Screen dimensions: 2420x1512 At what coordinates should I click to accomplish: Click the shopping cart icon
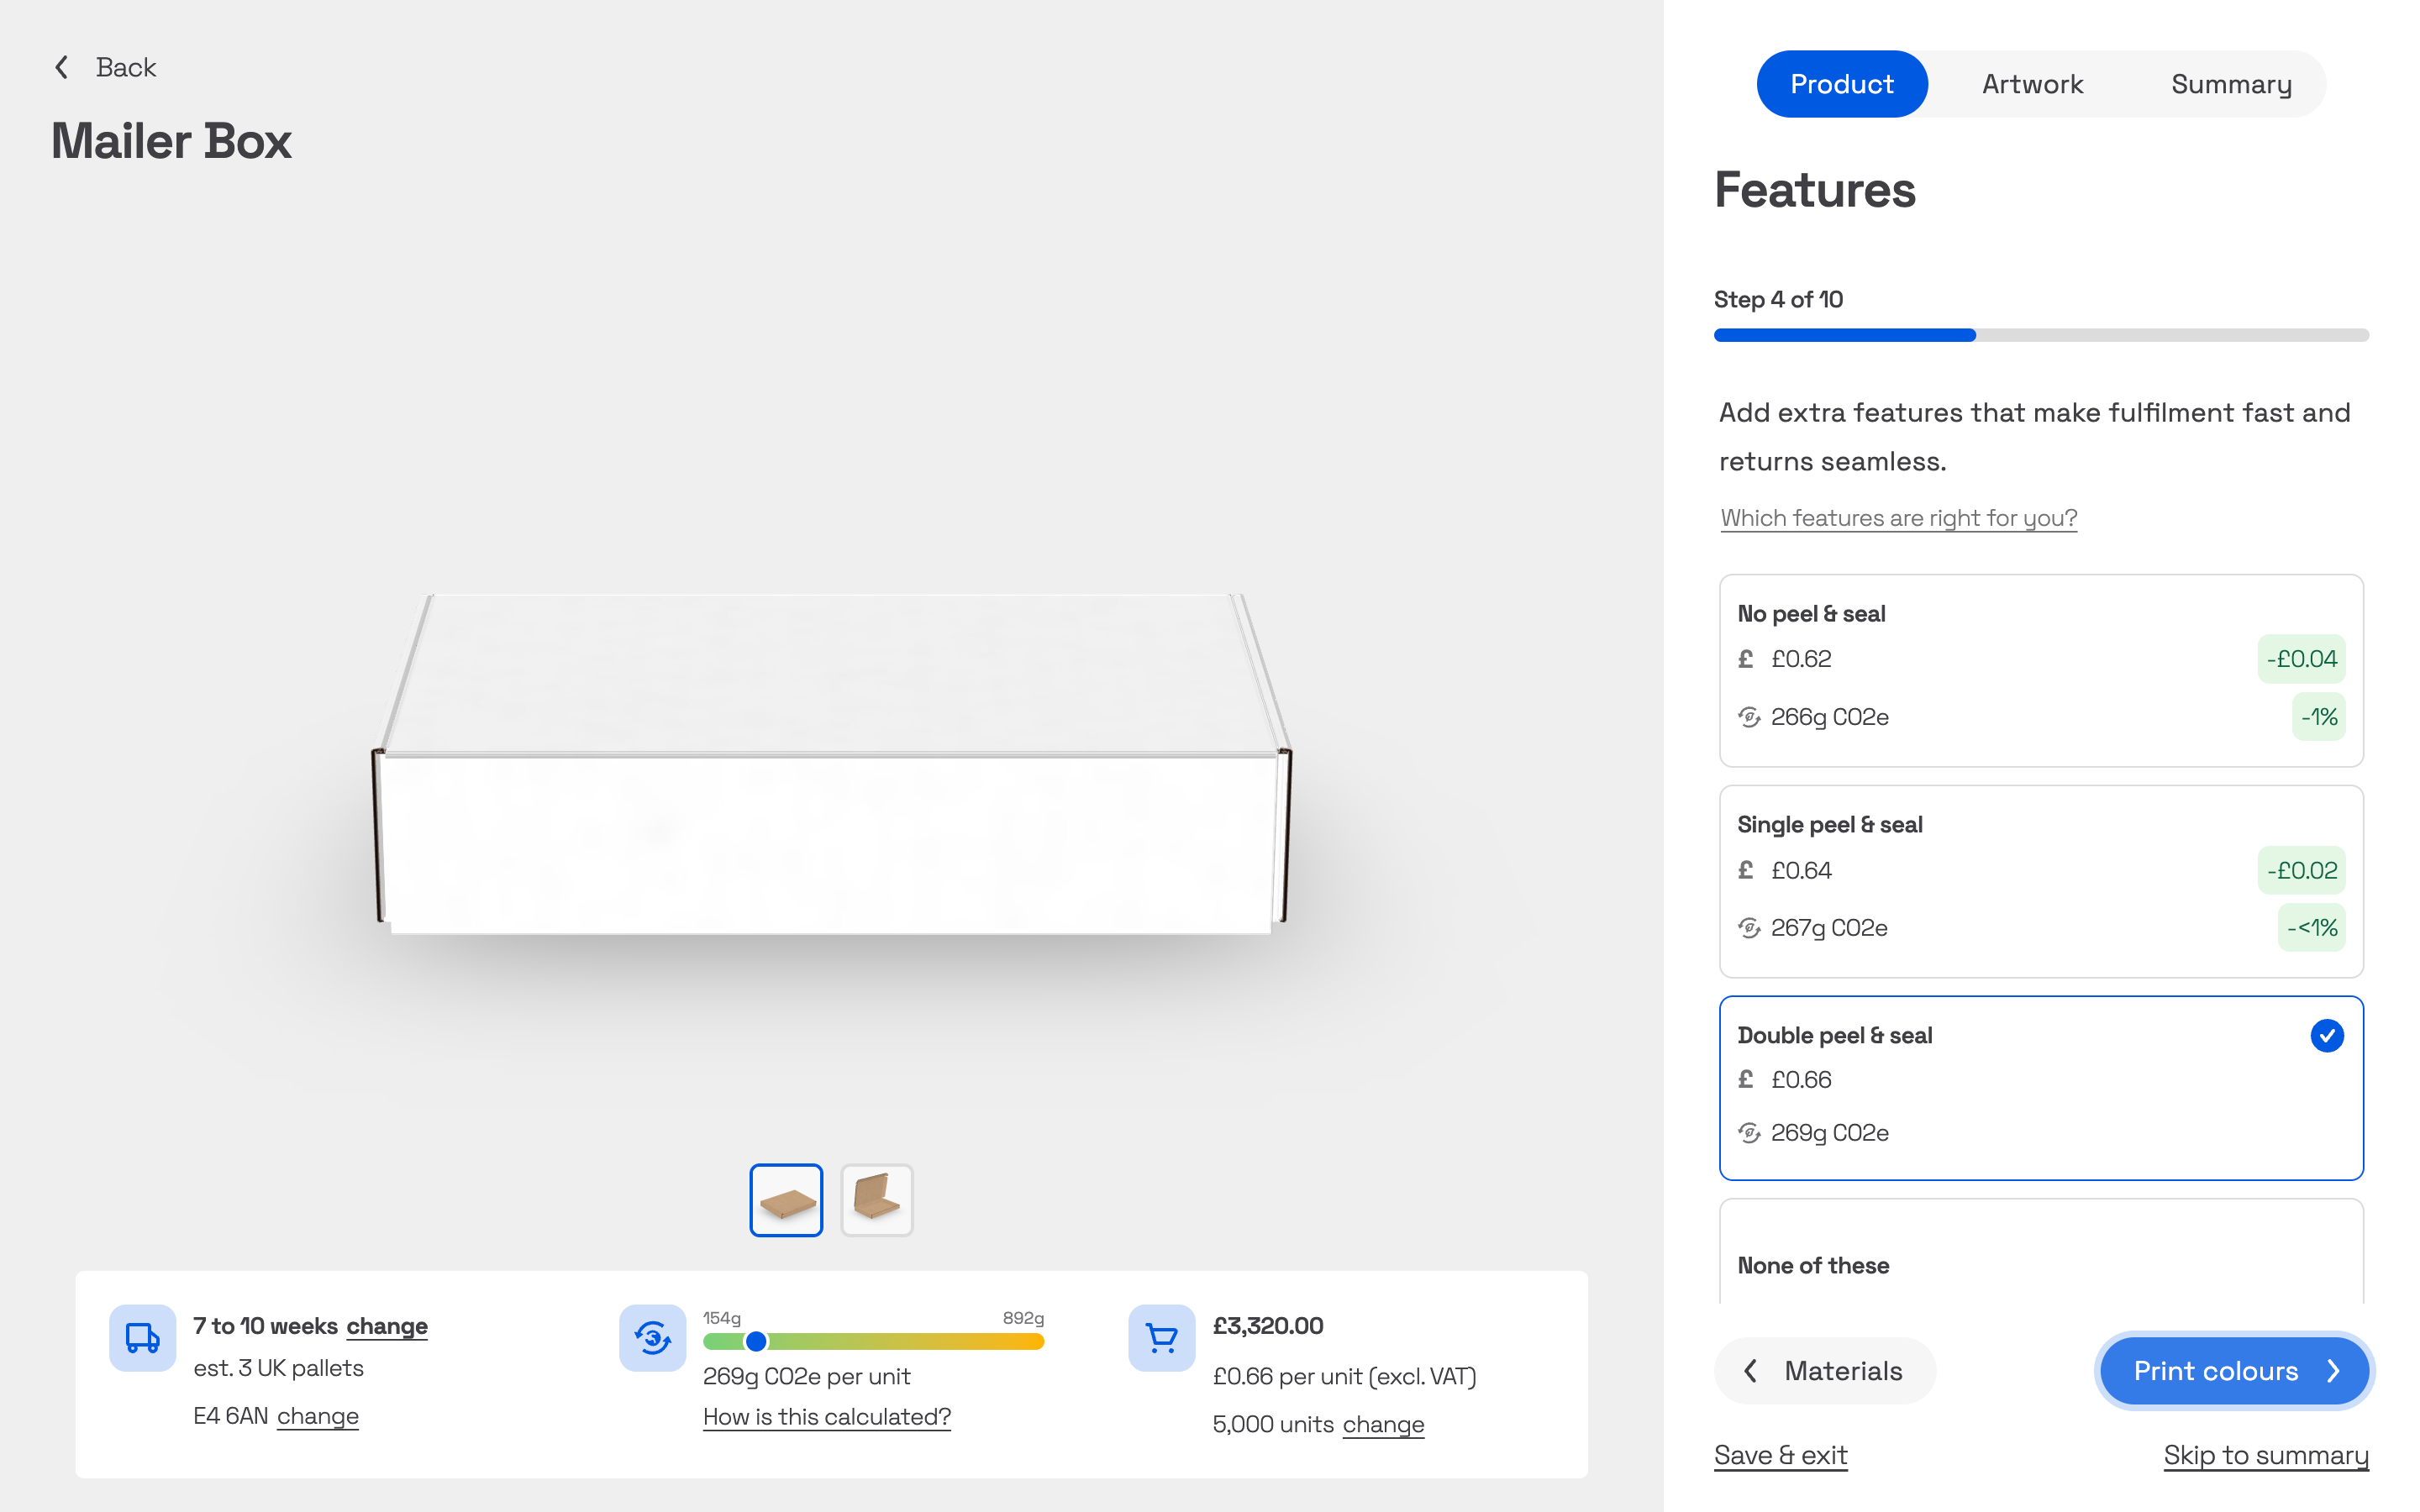click(1161, 1337)
